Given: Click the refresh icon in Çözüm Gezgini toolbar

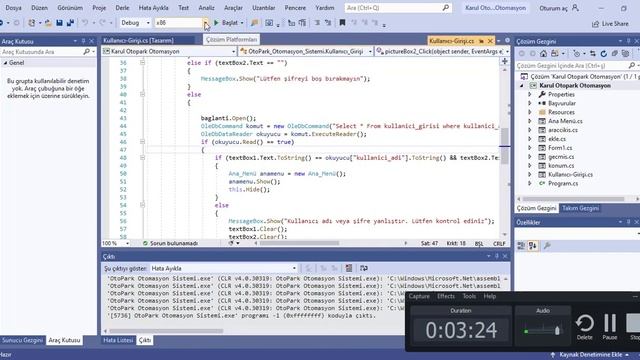Looking at the screenshot, I should [604, 53].
